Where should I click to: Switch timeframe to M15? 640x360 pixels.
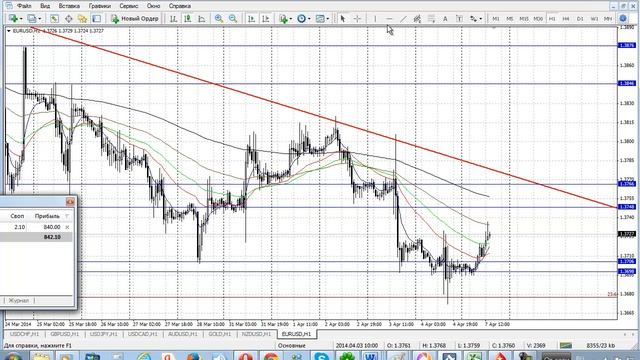pos(524,19)
